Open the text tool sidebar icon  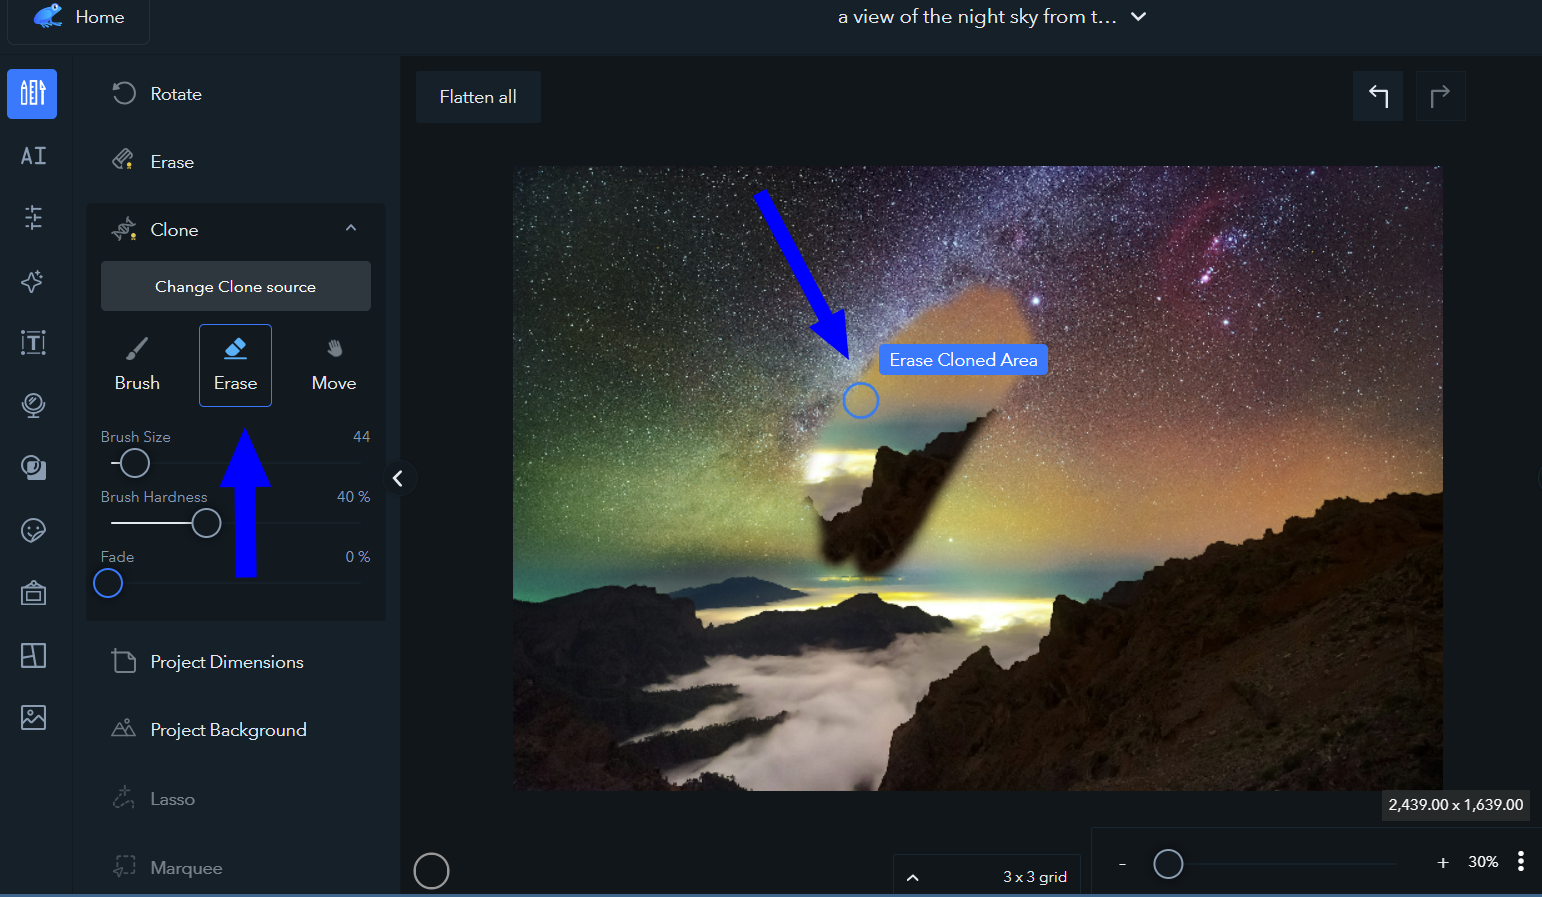33,343
